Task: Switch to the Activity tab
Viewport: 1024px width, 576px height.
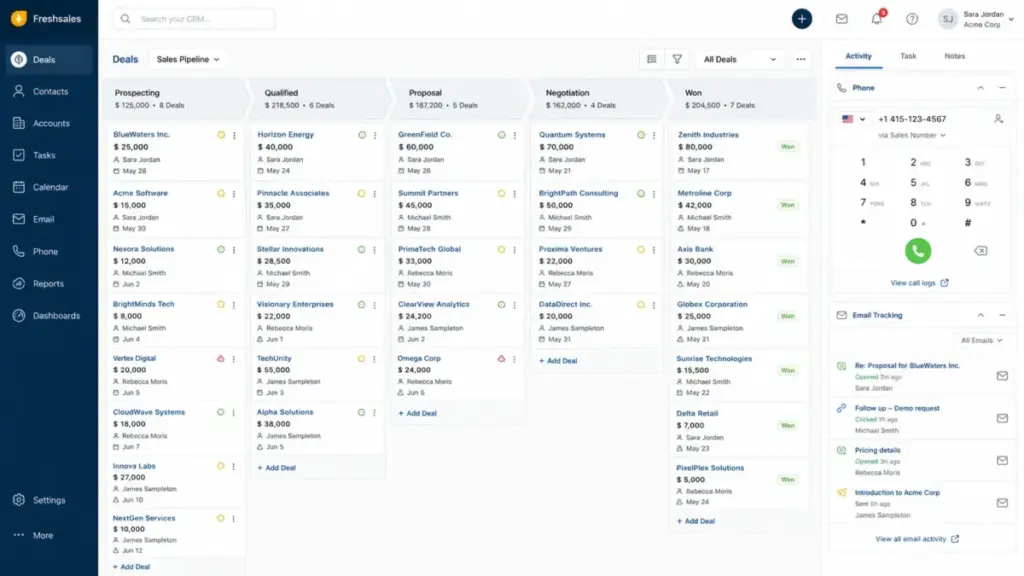Action: point(858,56)
